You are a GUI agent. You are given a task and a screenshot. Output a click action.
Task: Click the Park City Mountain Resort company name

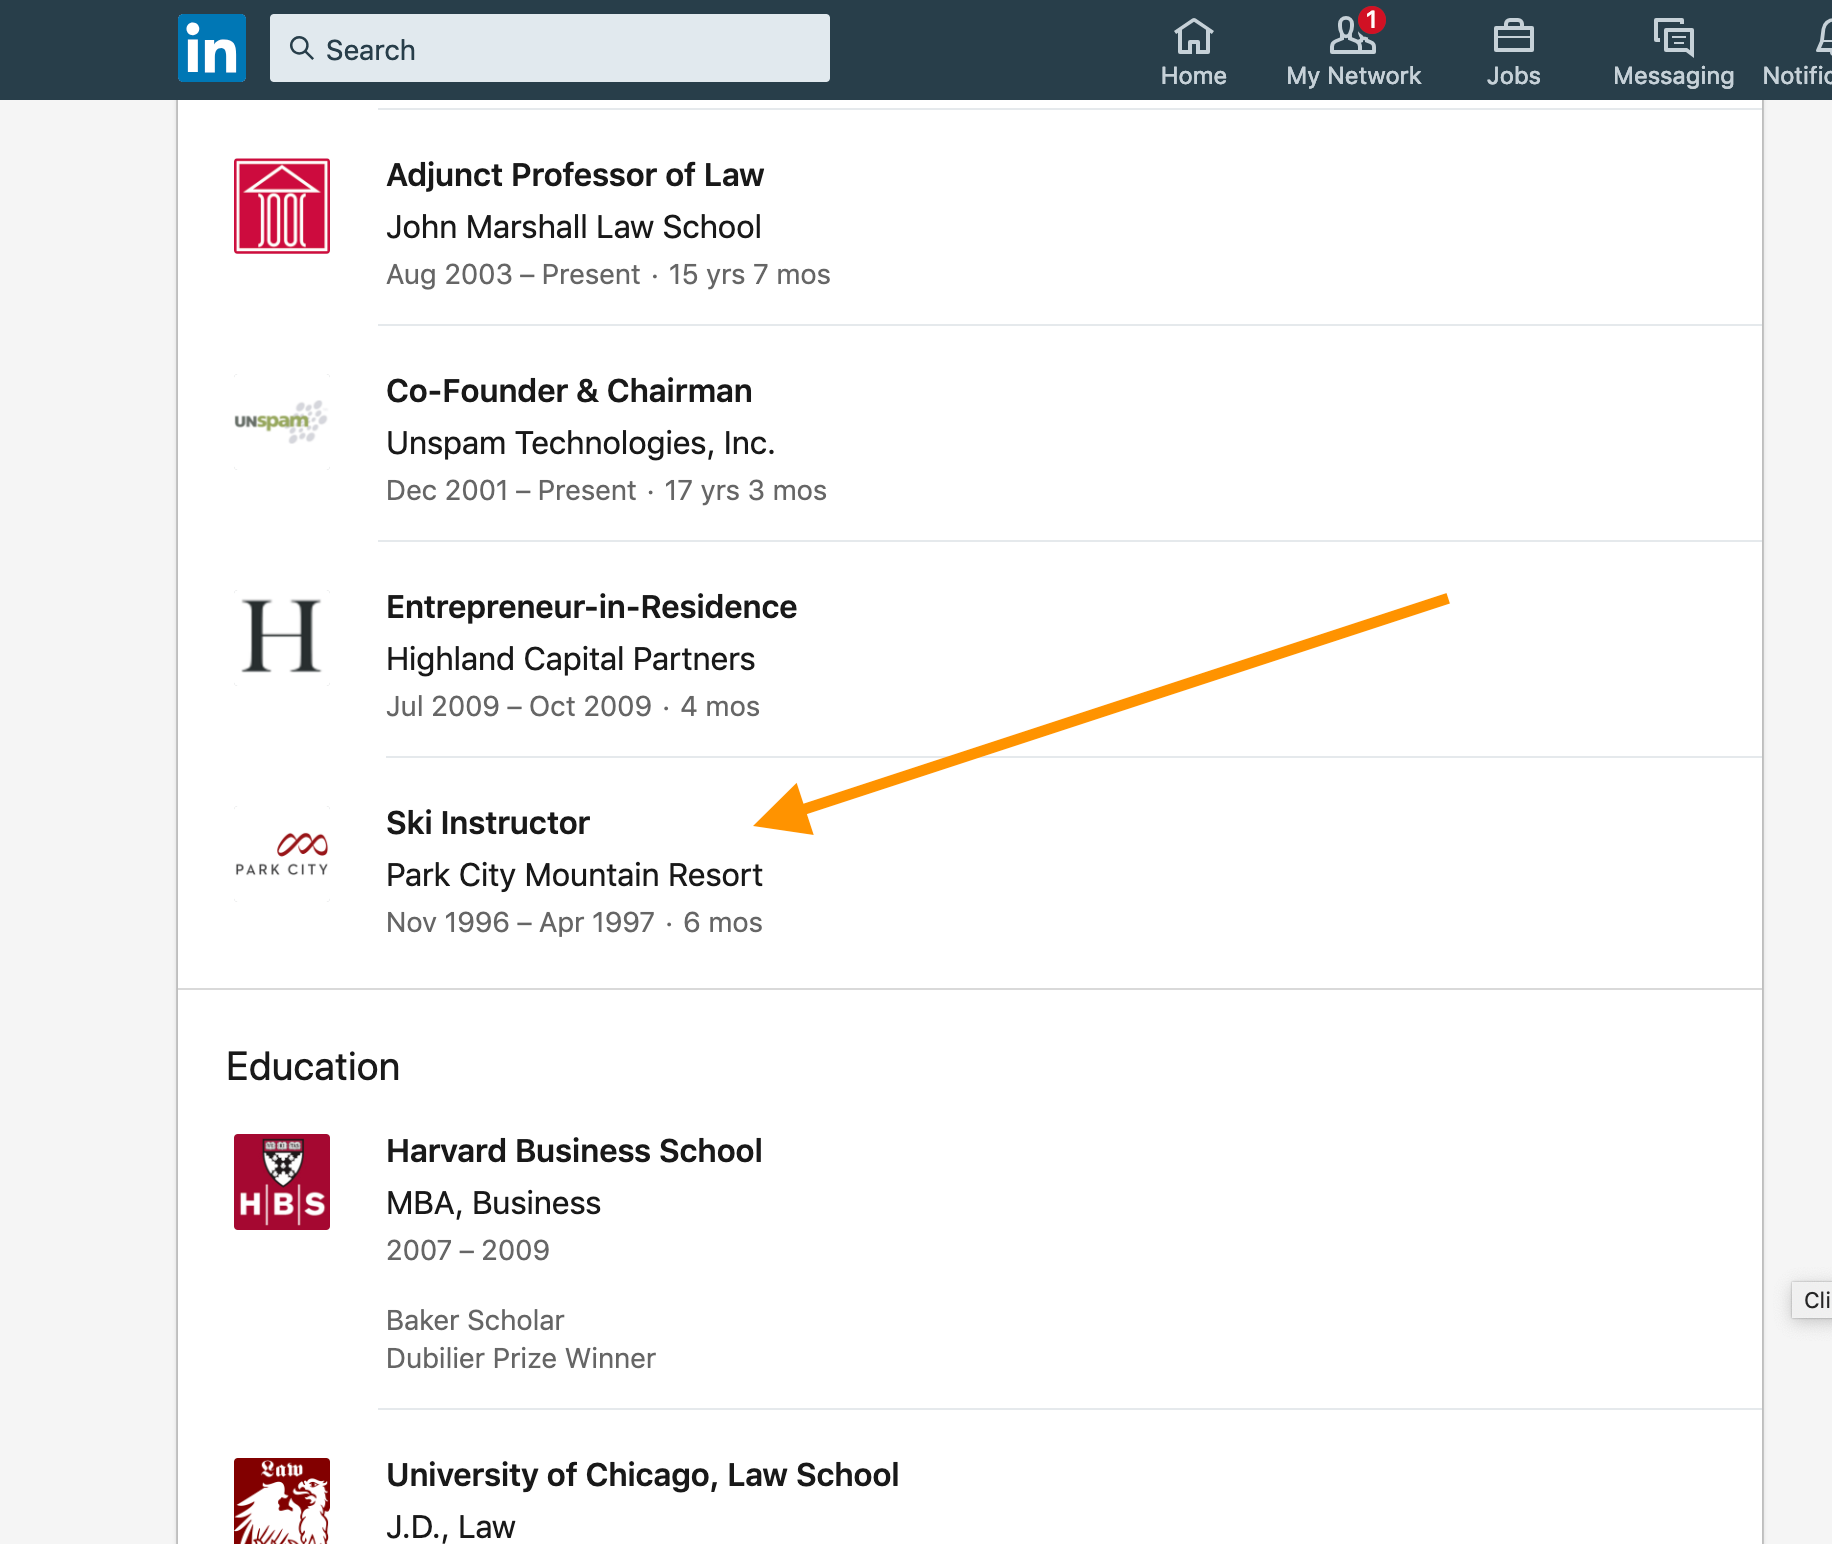coord(574,875)
